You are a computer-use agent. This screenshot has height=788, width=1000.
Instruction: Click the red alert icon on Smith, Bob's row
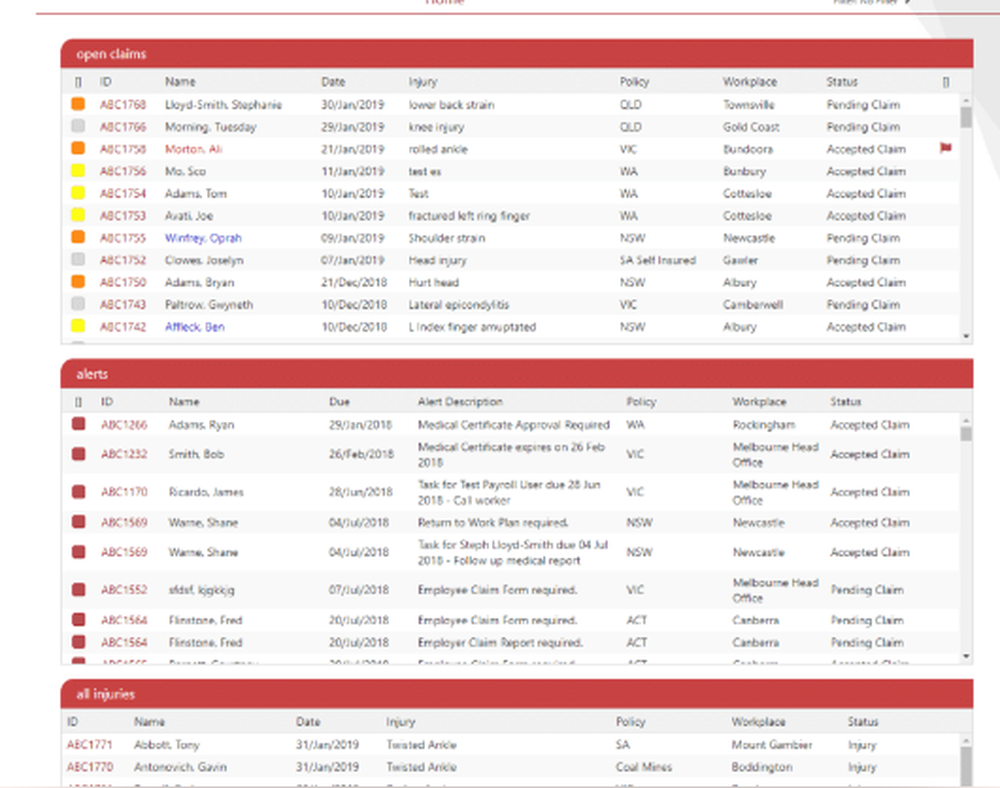(x=77, y=453)
